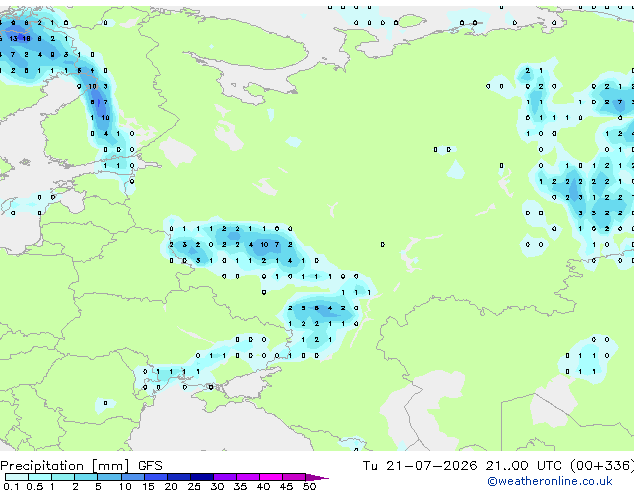Select the 2–5 mm legend color swatch

(x=86, y=477)
